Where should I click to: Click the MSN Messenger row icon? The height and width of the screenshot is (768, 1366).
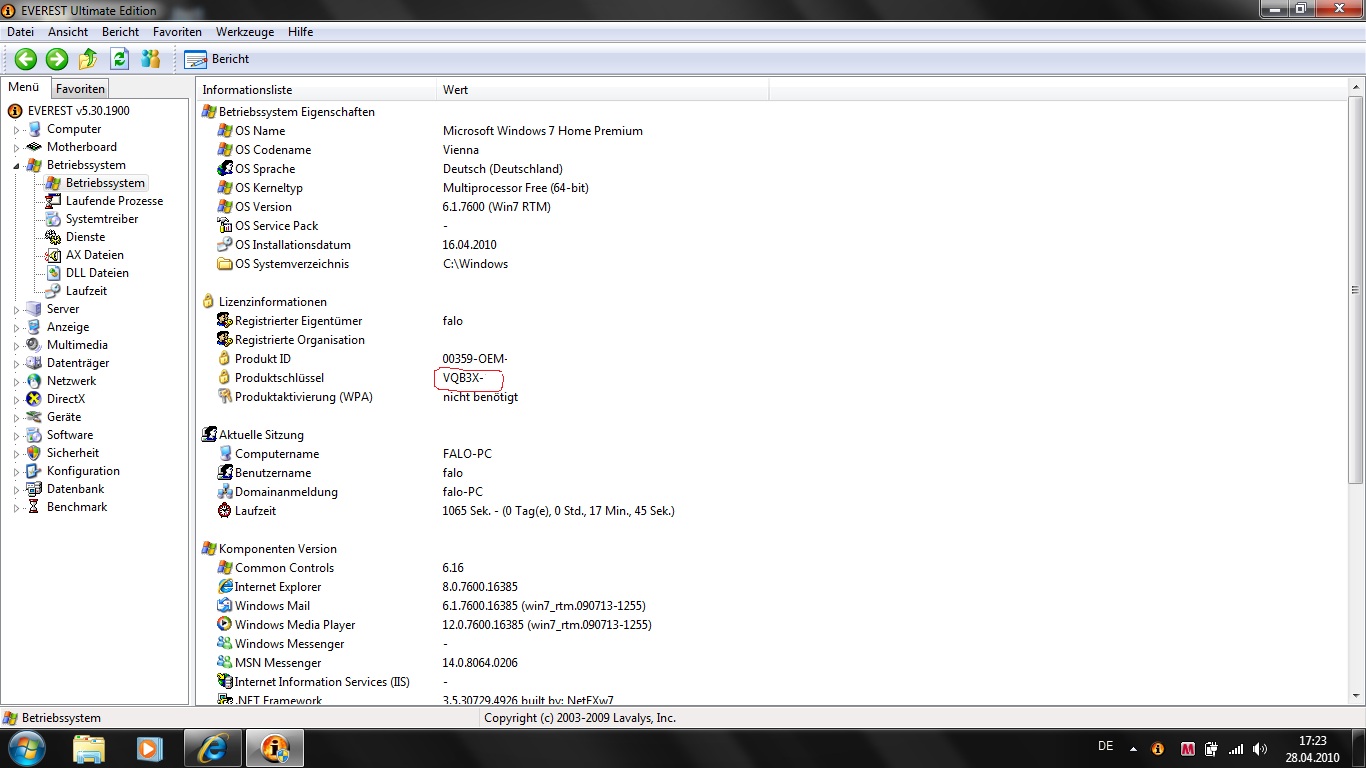click(225, 663)
